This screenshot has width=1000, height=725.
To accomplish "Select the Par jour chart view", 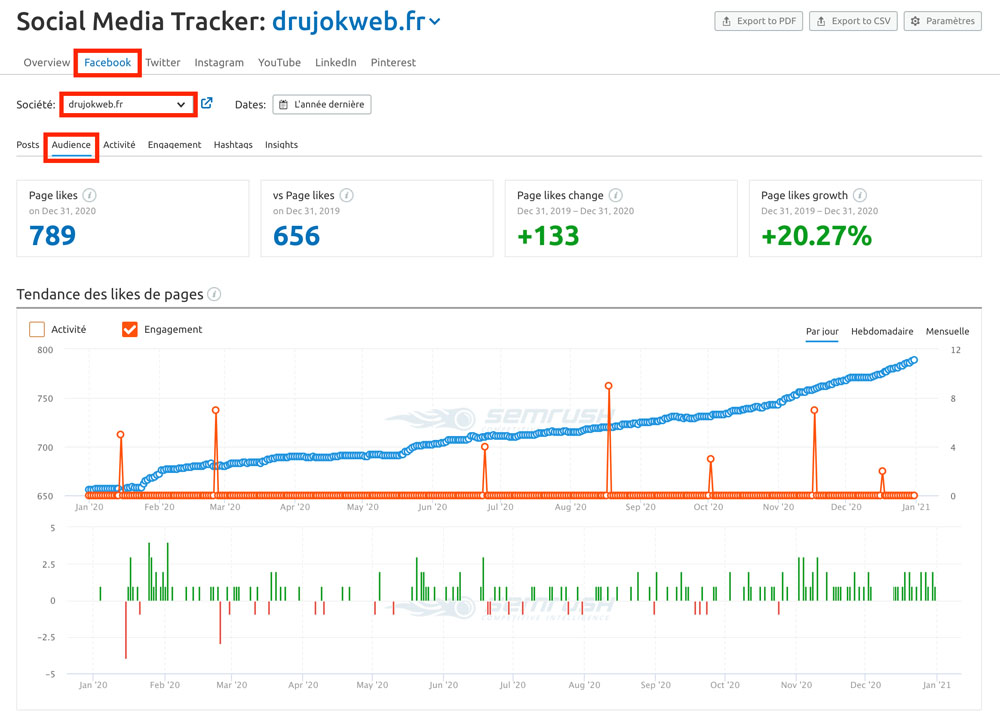I will (x=822, y=332).
